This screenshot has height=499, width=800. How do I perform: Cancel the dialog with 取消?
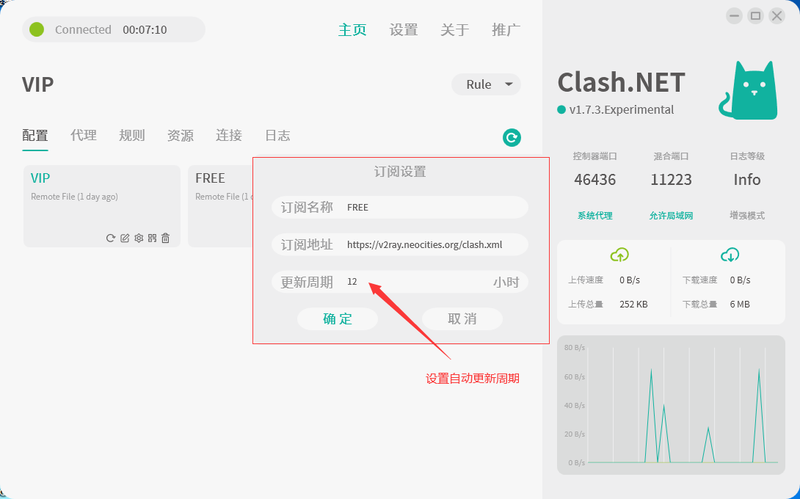(x=462, y=319)
